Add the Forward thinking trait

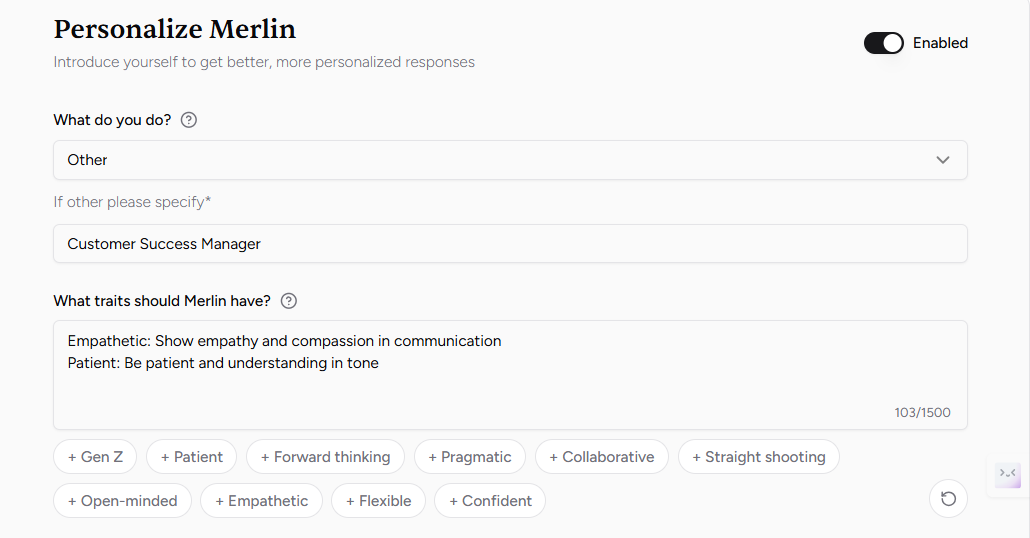[x=325, y=457]
